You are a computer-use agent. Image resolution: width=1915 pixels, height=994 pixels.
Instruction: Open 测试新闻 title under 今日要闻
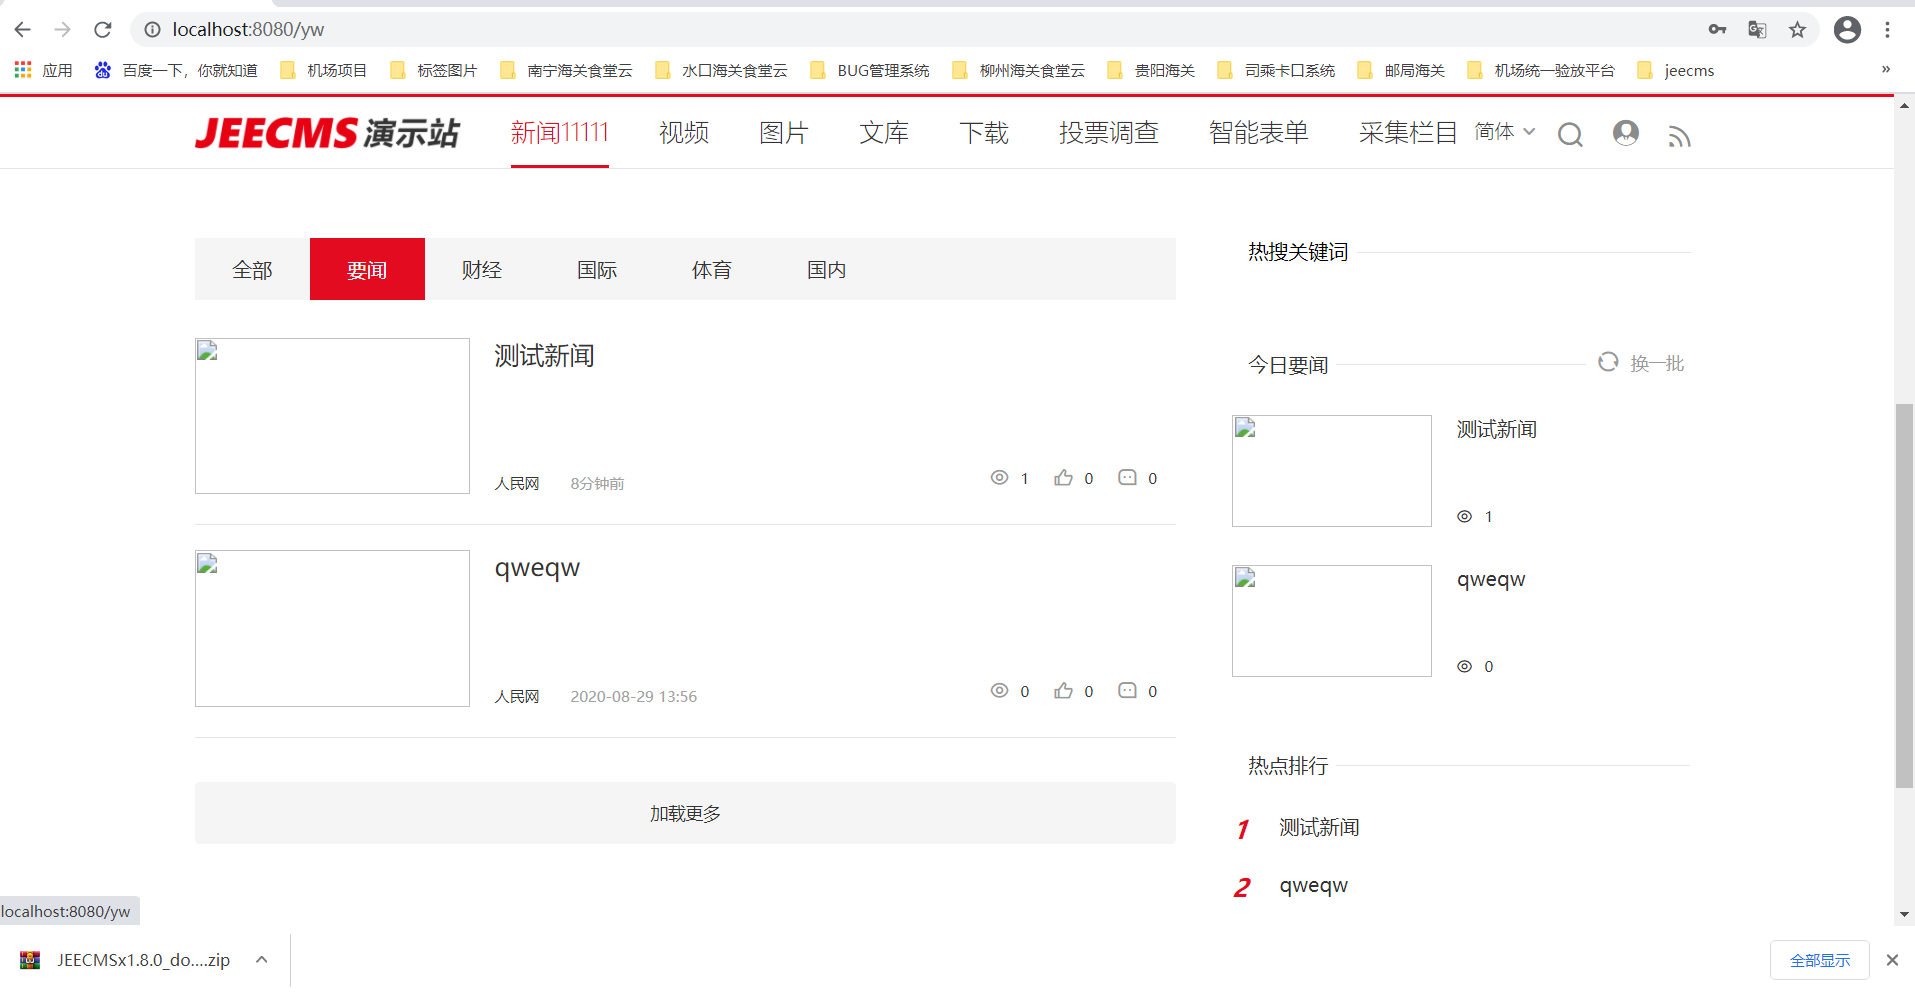click(x=1497, y=430)
